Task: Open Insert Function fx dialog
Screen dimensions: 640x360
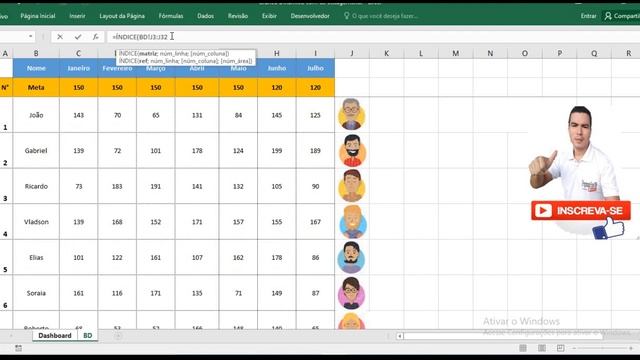Action: [x=95, y=37]
